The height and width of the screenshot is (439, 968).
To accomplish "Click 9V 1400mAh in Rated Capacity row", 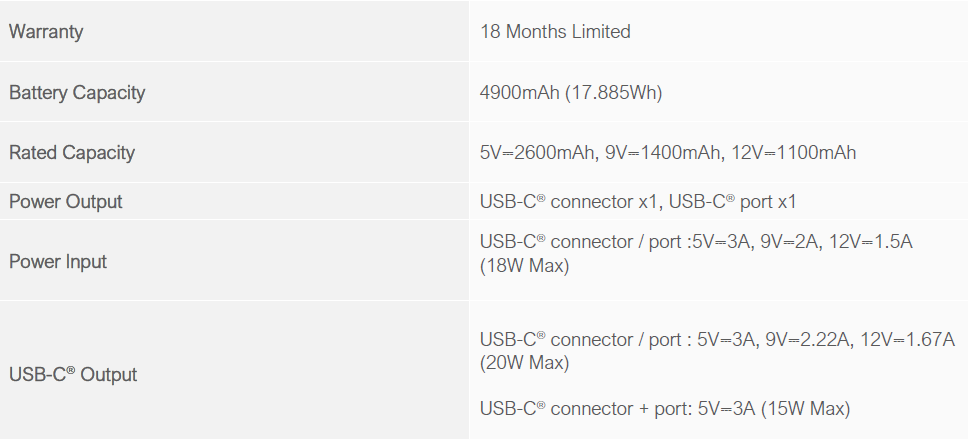I will [x=664, y=152].
